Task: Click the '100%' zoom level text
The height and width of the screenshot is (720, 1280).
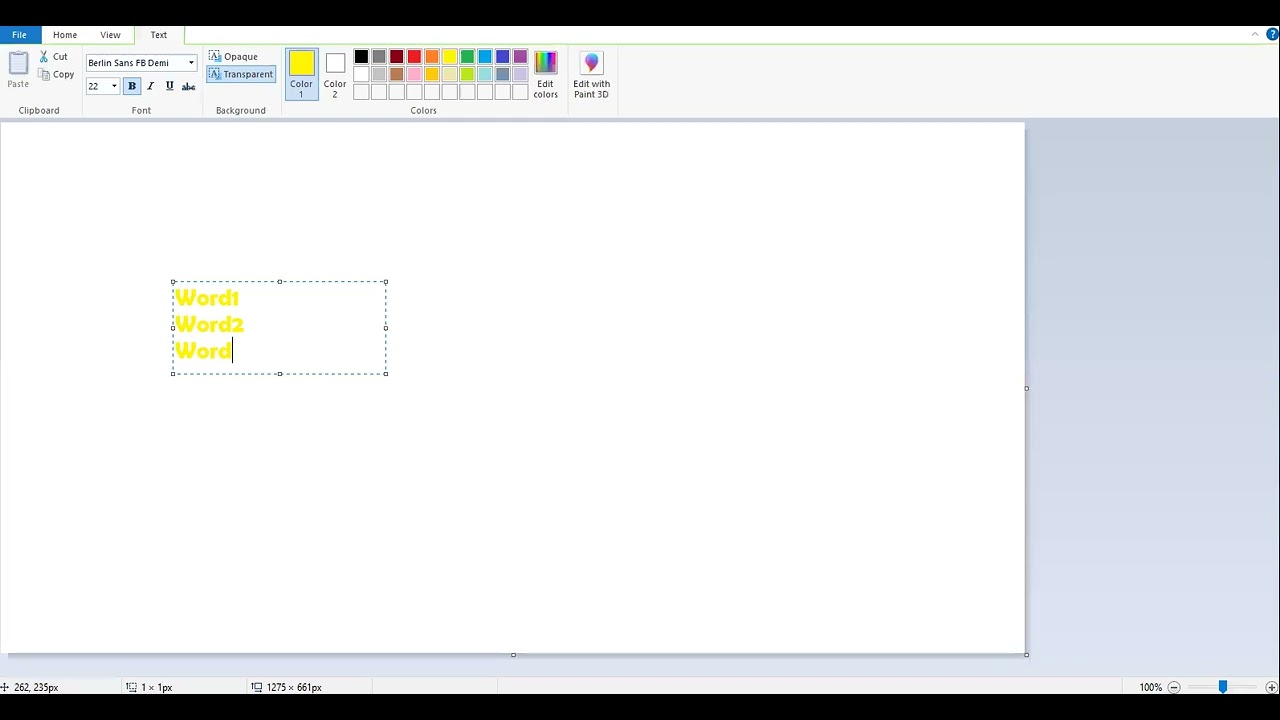Action: 1150,687
